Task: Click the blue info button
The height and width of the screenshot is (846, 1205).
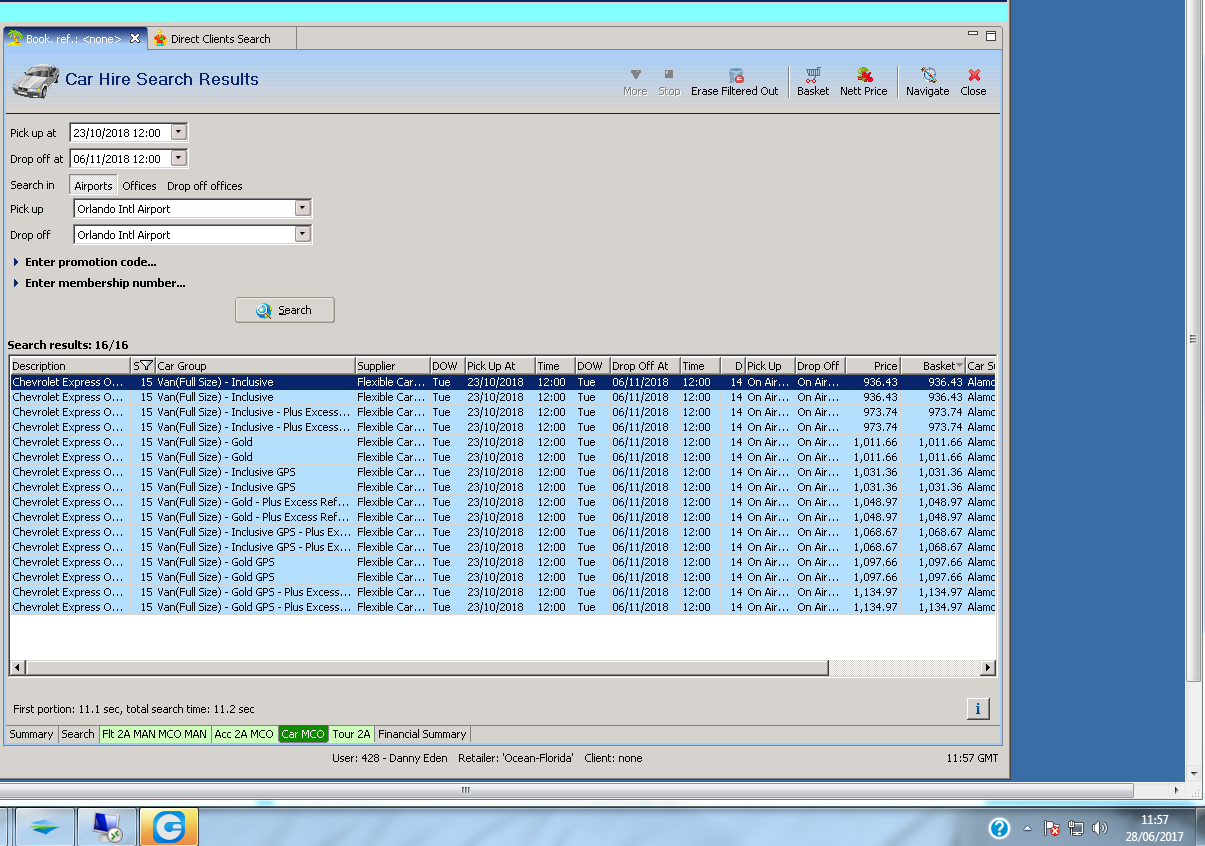Action: tap(977, 708)
